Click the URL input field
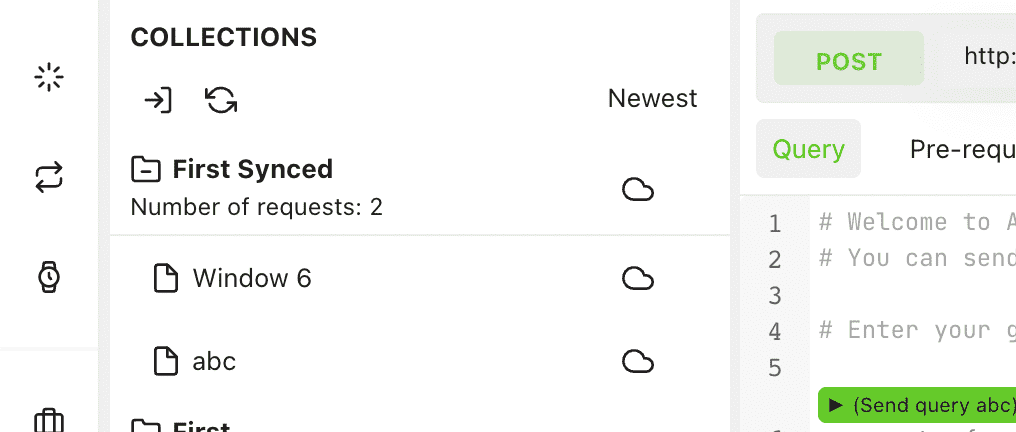This screenshot has height=432, width=1016. coord(988,56)
